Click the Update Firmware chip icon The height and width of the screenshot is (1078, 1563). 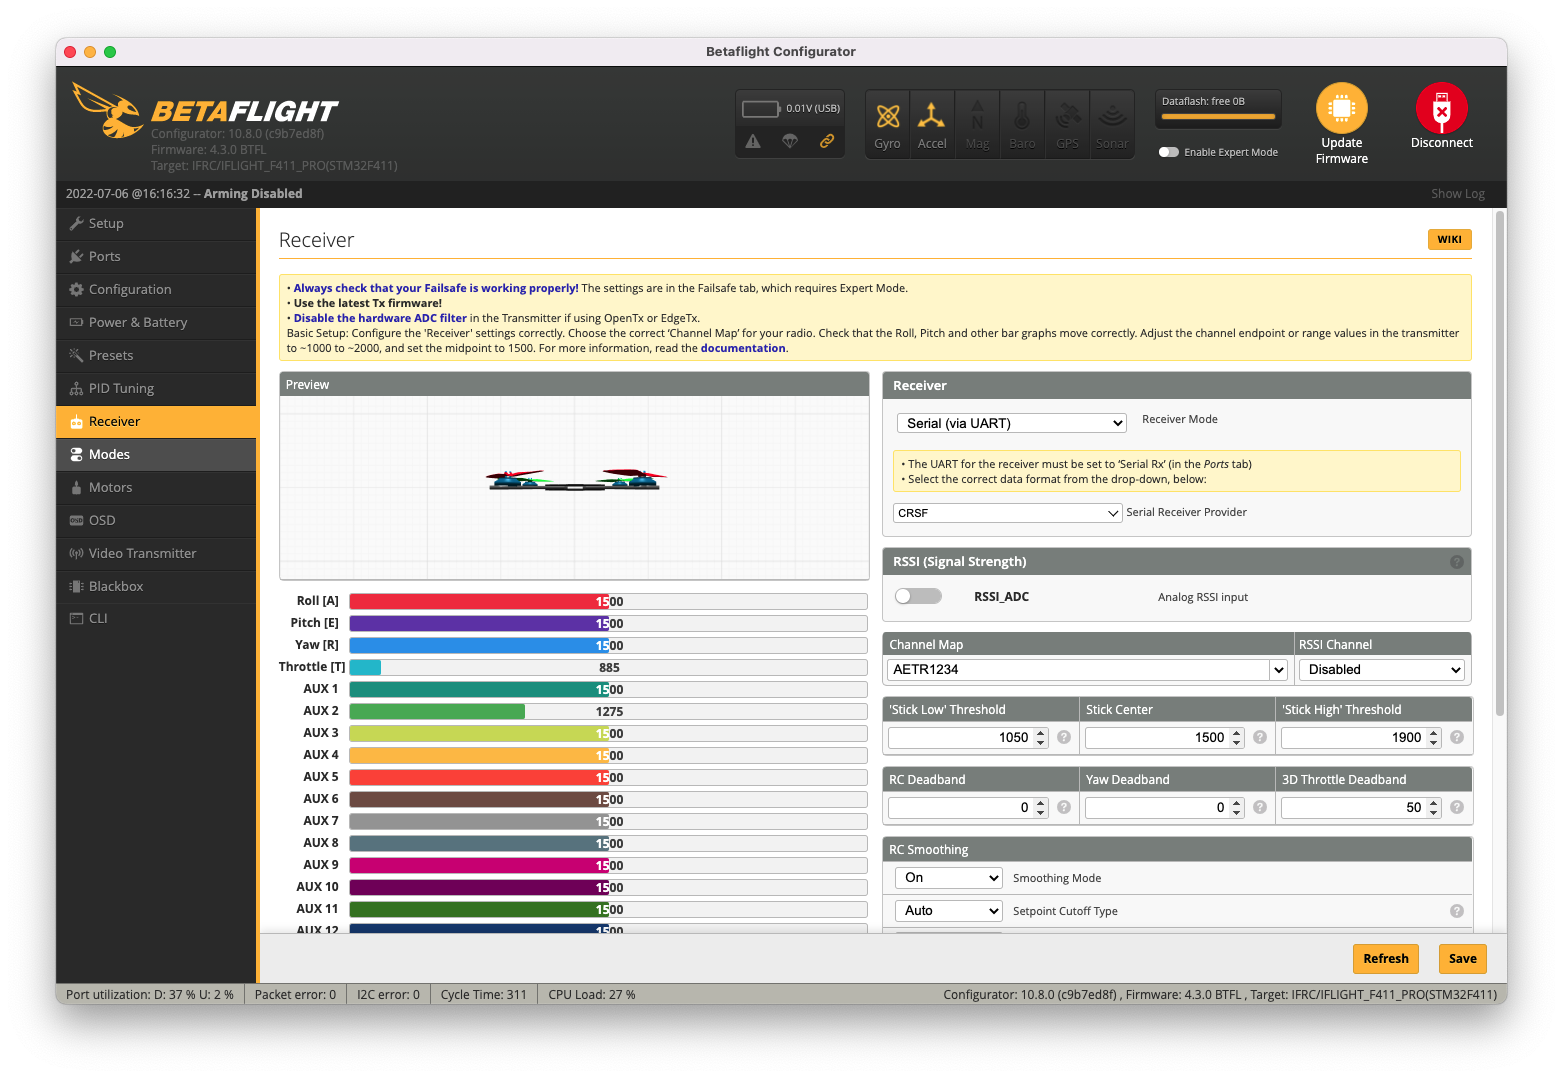pyautogui.click(x=1341, y=108)
